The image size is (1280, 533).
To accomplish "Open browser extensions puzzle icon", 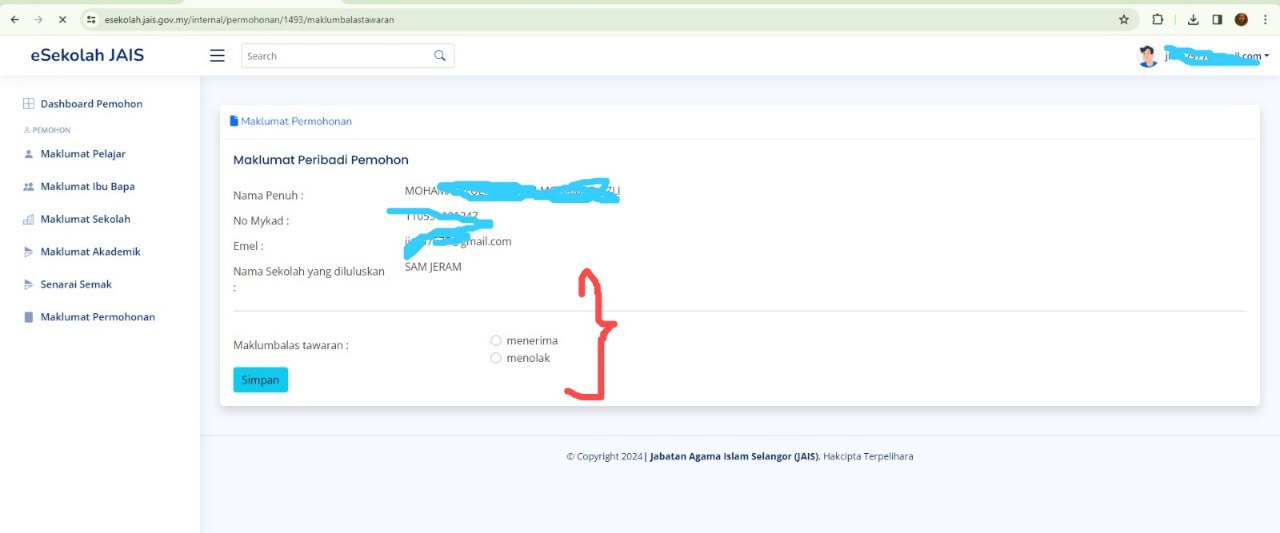I will pos(1158,19).
